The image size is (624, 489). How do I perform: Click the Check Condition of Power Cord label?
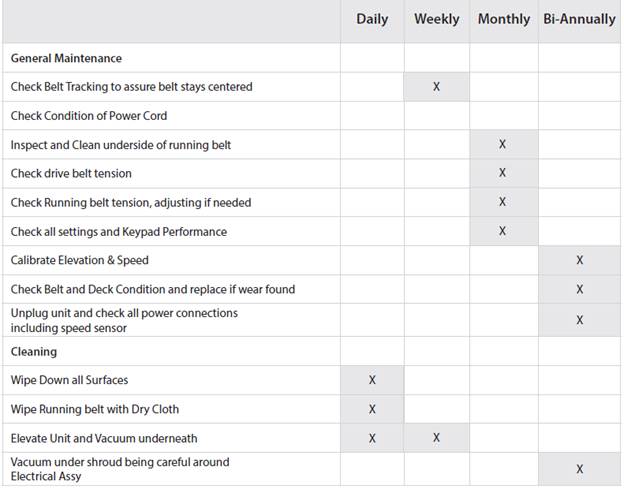89,116
